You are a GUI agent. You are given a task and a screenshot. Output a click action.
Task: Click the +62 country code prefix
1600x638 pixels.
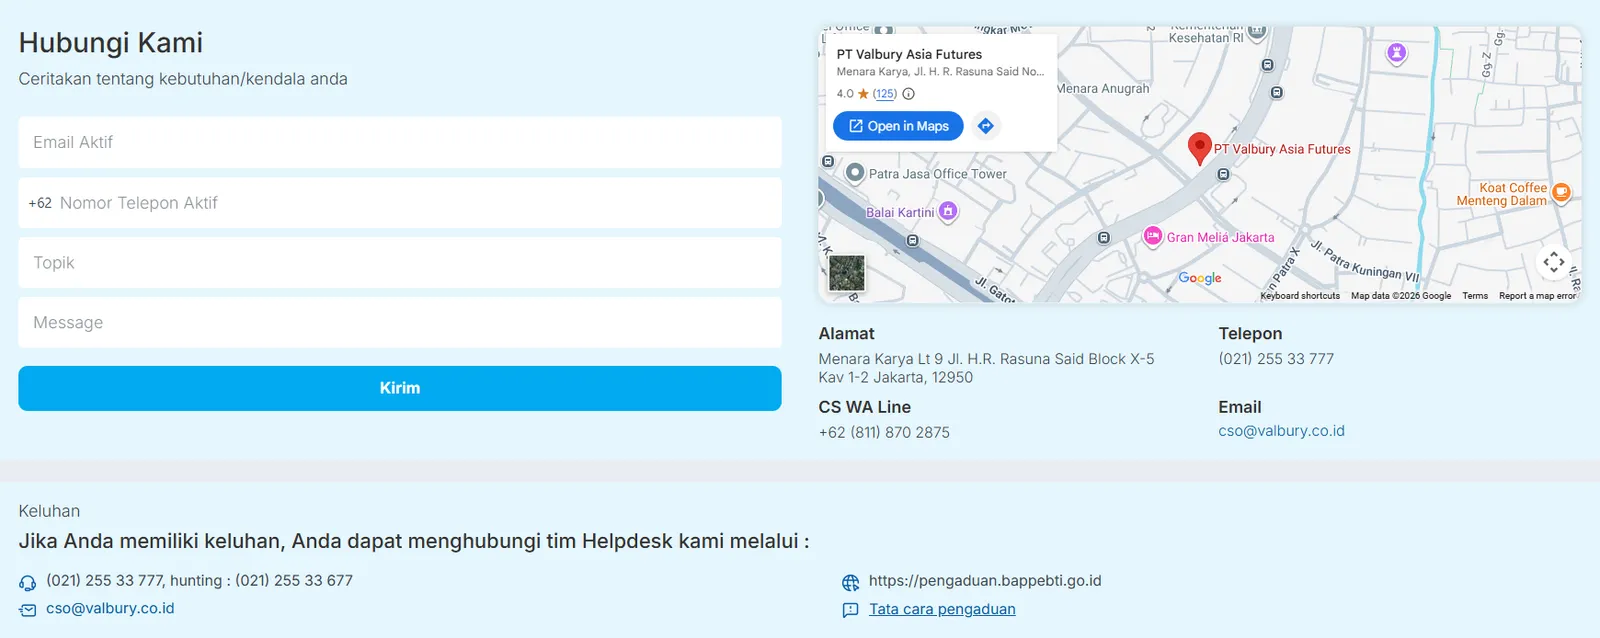(40, 203)
